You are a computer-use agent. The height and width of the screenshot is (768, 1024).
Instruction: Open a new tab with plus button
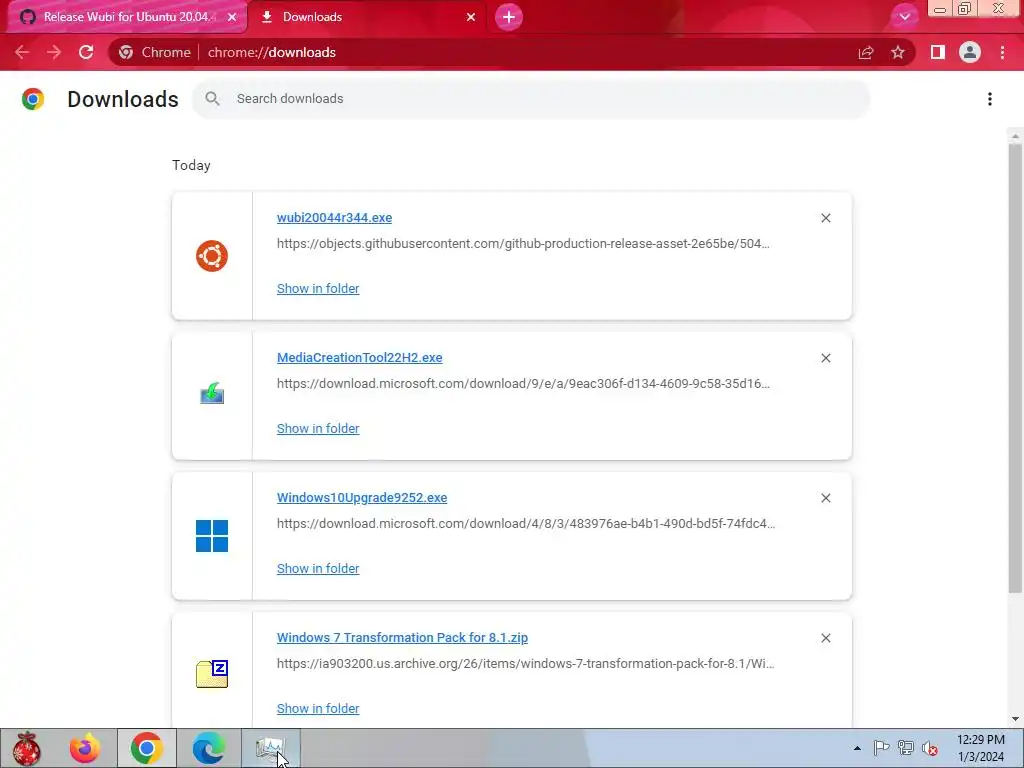pos(509,17)
